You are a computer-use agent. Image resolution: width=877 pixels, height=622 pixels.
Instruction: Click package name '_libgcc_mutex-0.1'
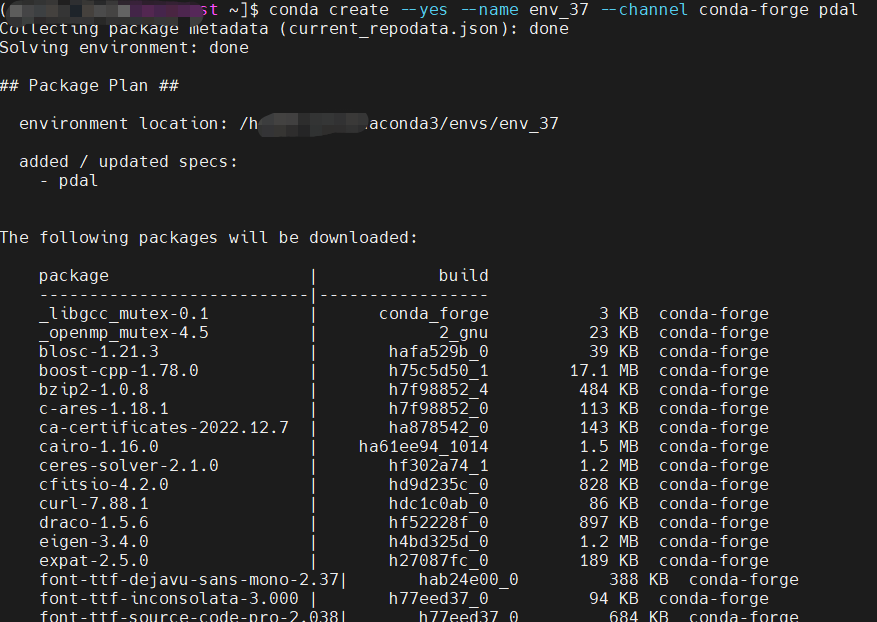click(123, 314)
